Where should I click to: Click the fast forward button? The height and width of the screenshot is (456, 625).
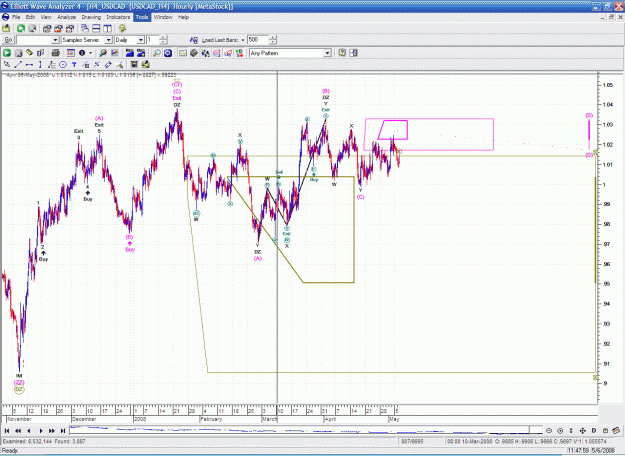coord(52,430)
